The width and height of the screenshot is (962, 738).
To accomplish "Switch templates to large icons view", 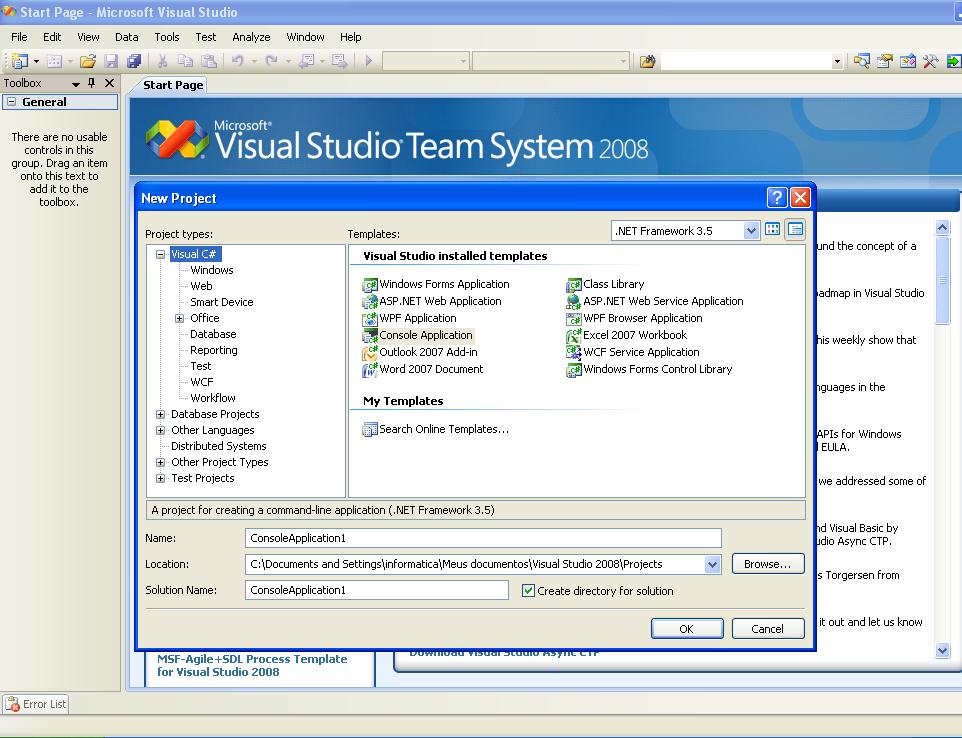I will click(x=772, y=229).
